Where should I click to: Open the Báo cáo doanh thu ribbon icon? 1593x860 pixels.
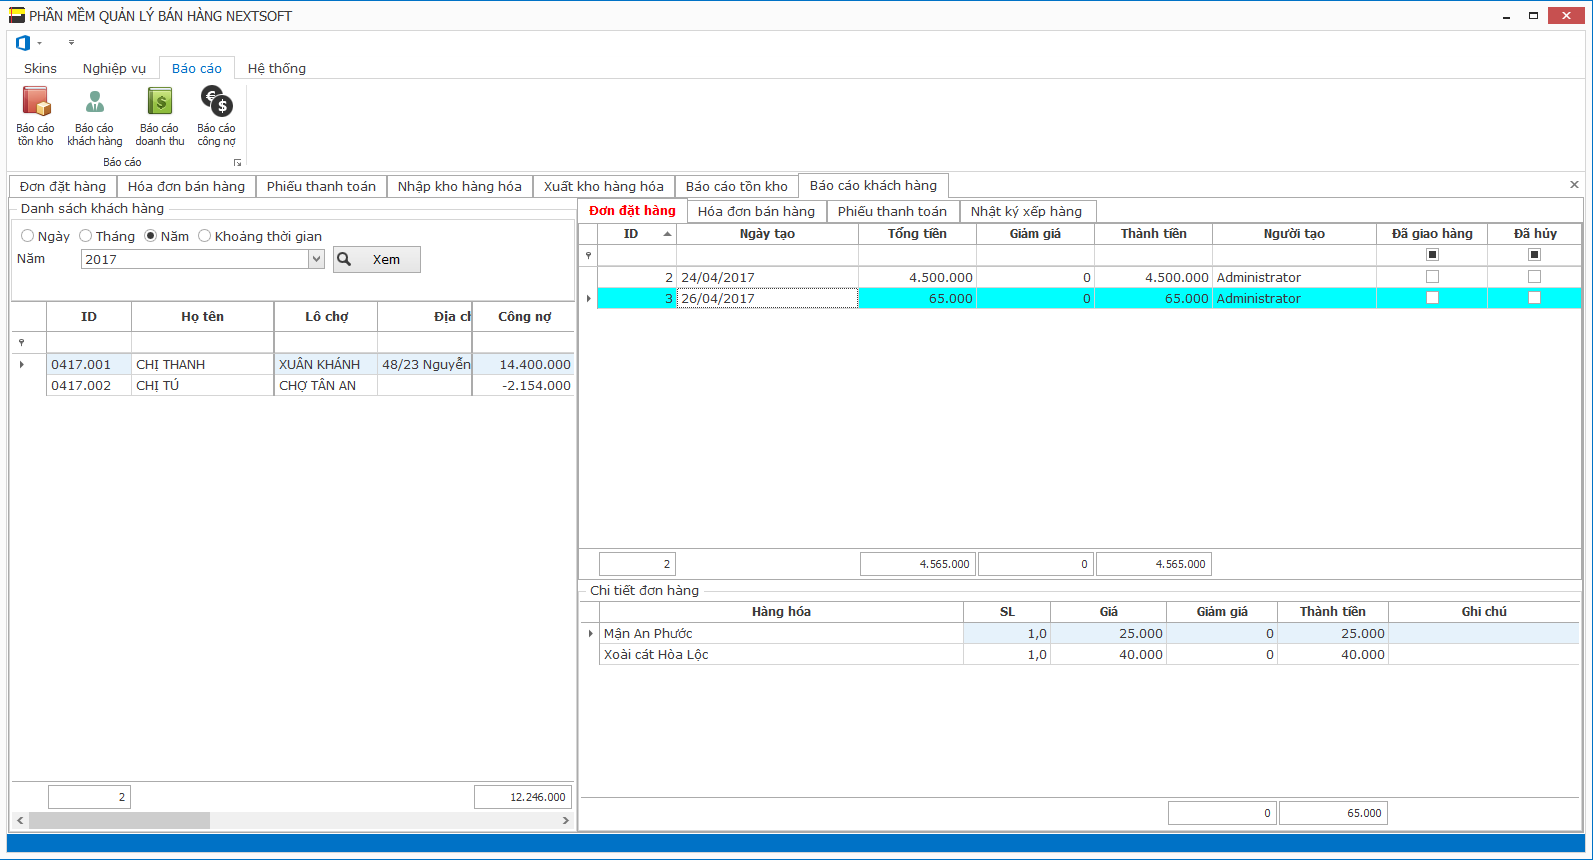(160, 115)
